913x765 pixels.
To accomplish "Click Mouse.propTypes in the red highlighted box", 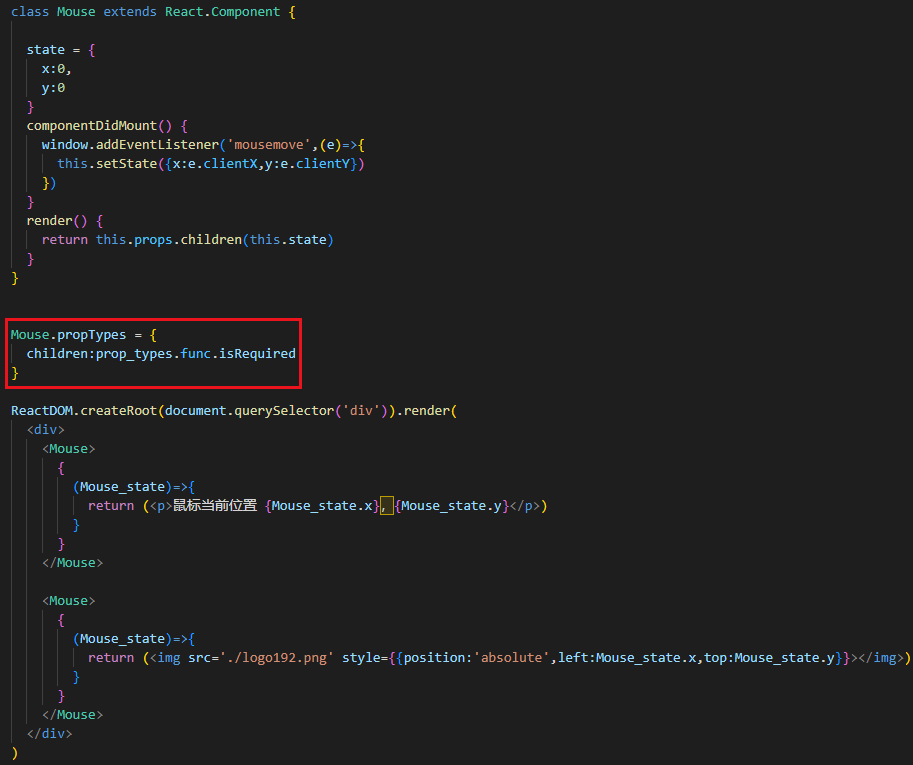I will click(68, 335).
